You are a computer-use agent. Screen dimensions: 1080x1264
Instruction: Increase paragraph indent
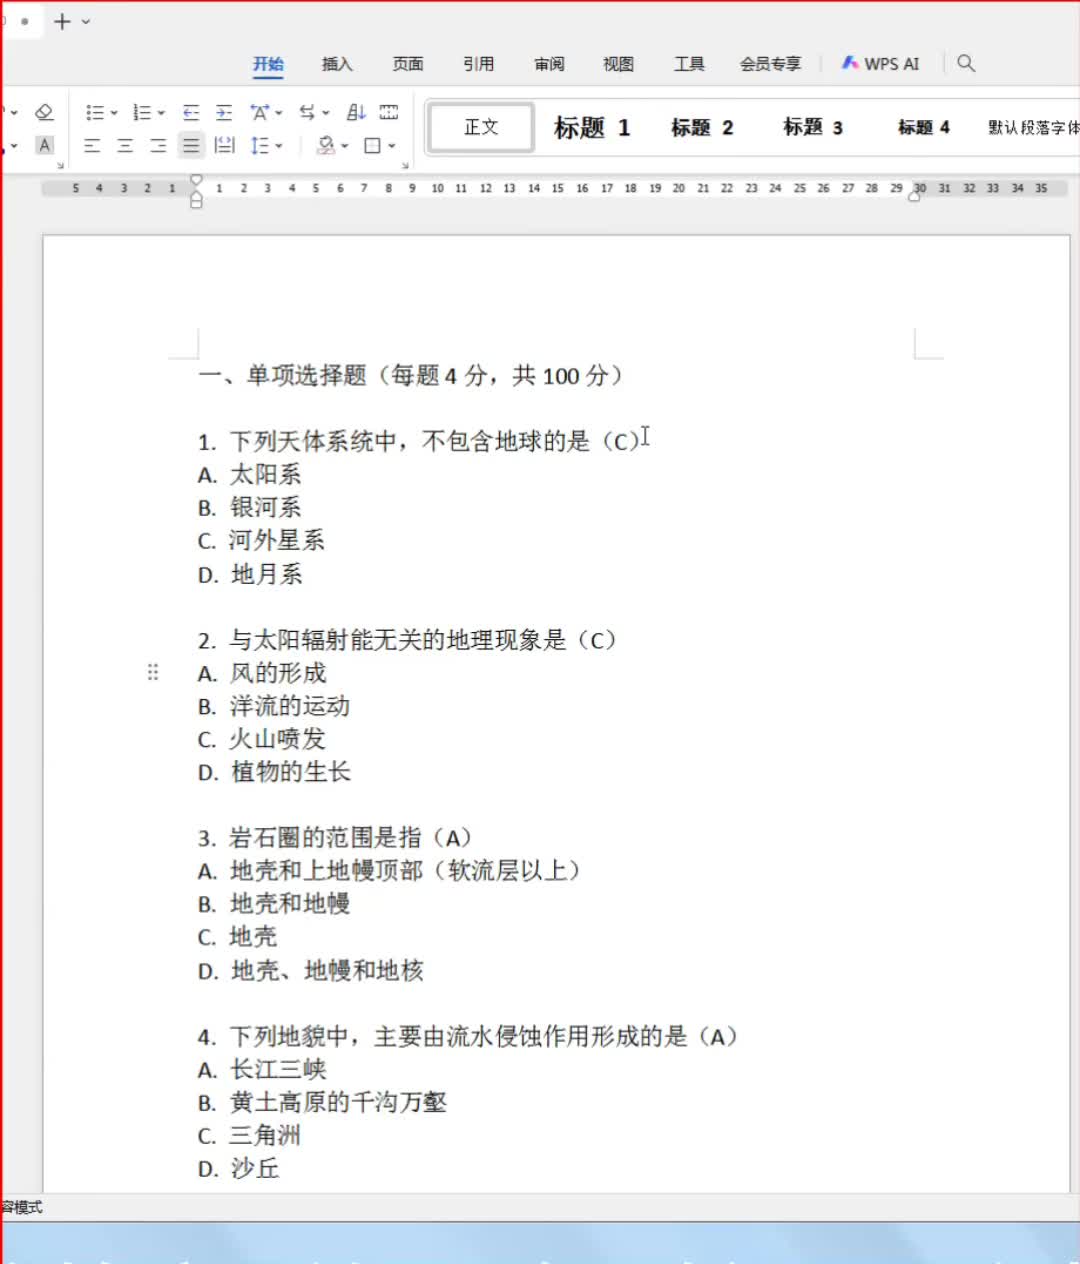[x=224, y=112]
